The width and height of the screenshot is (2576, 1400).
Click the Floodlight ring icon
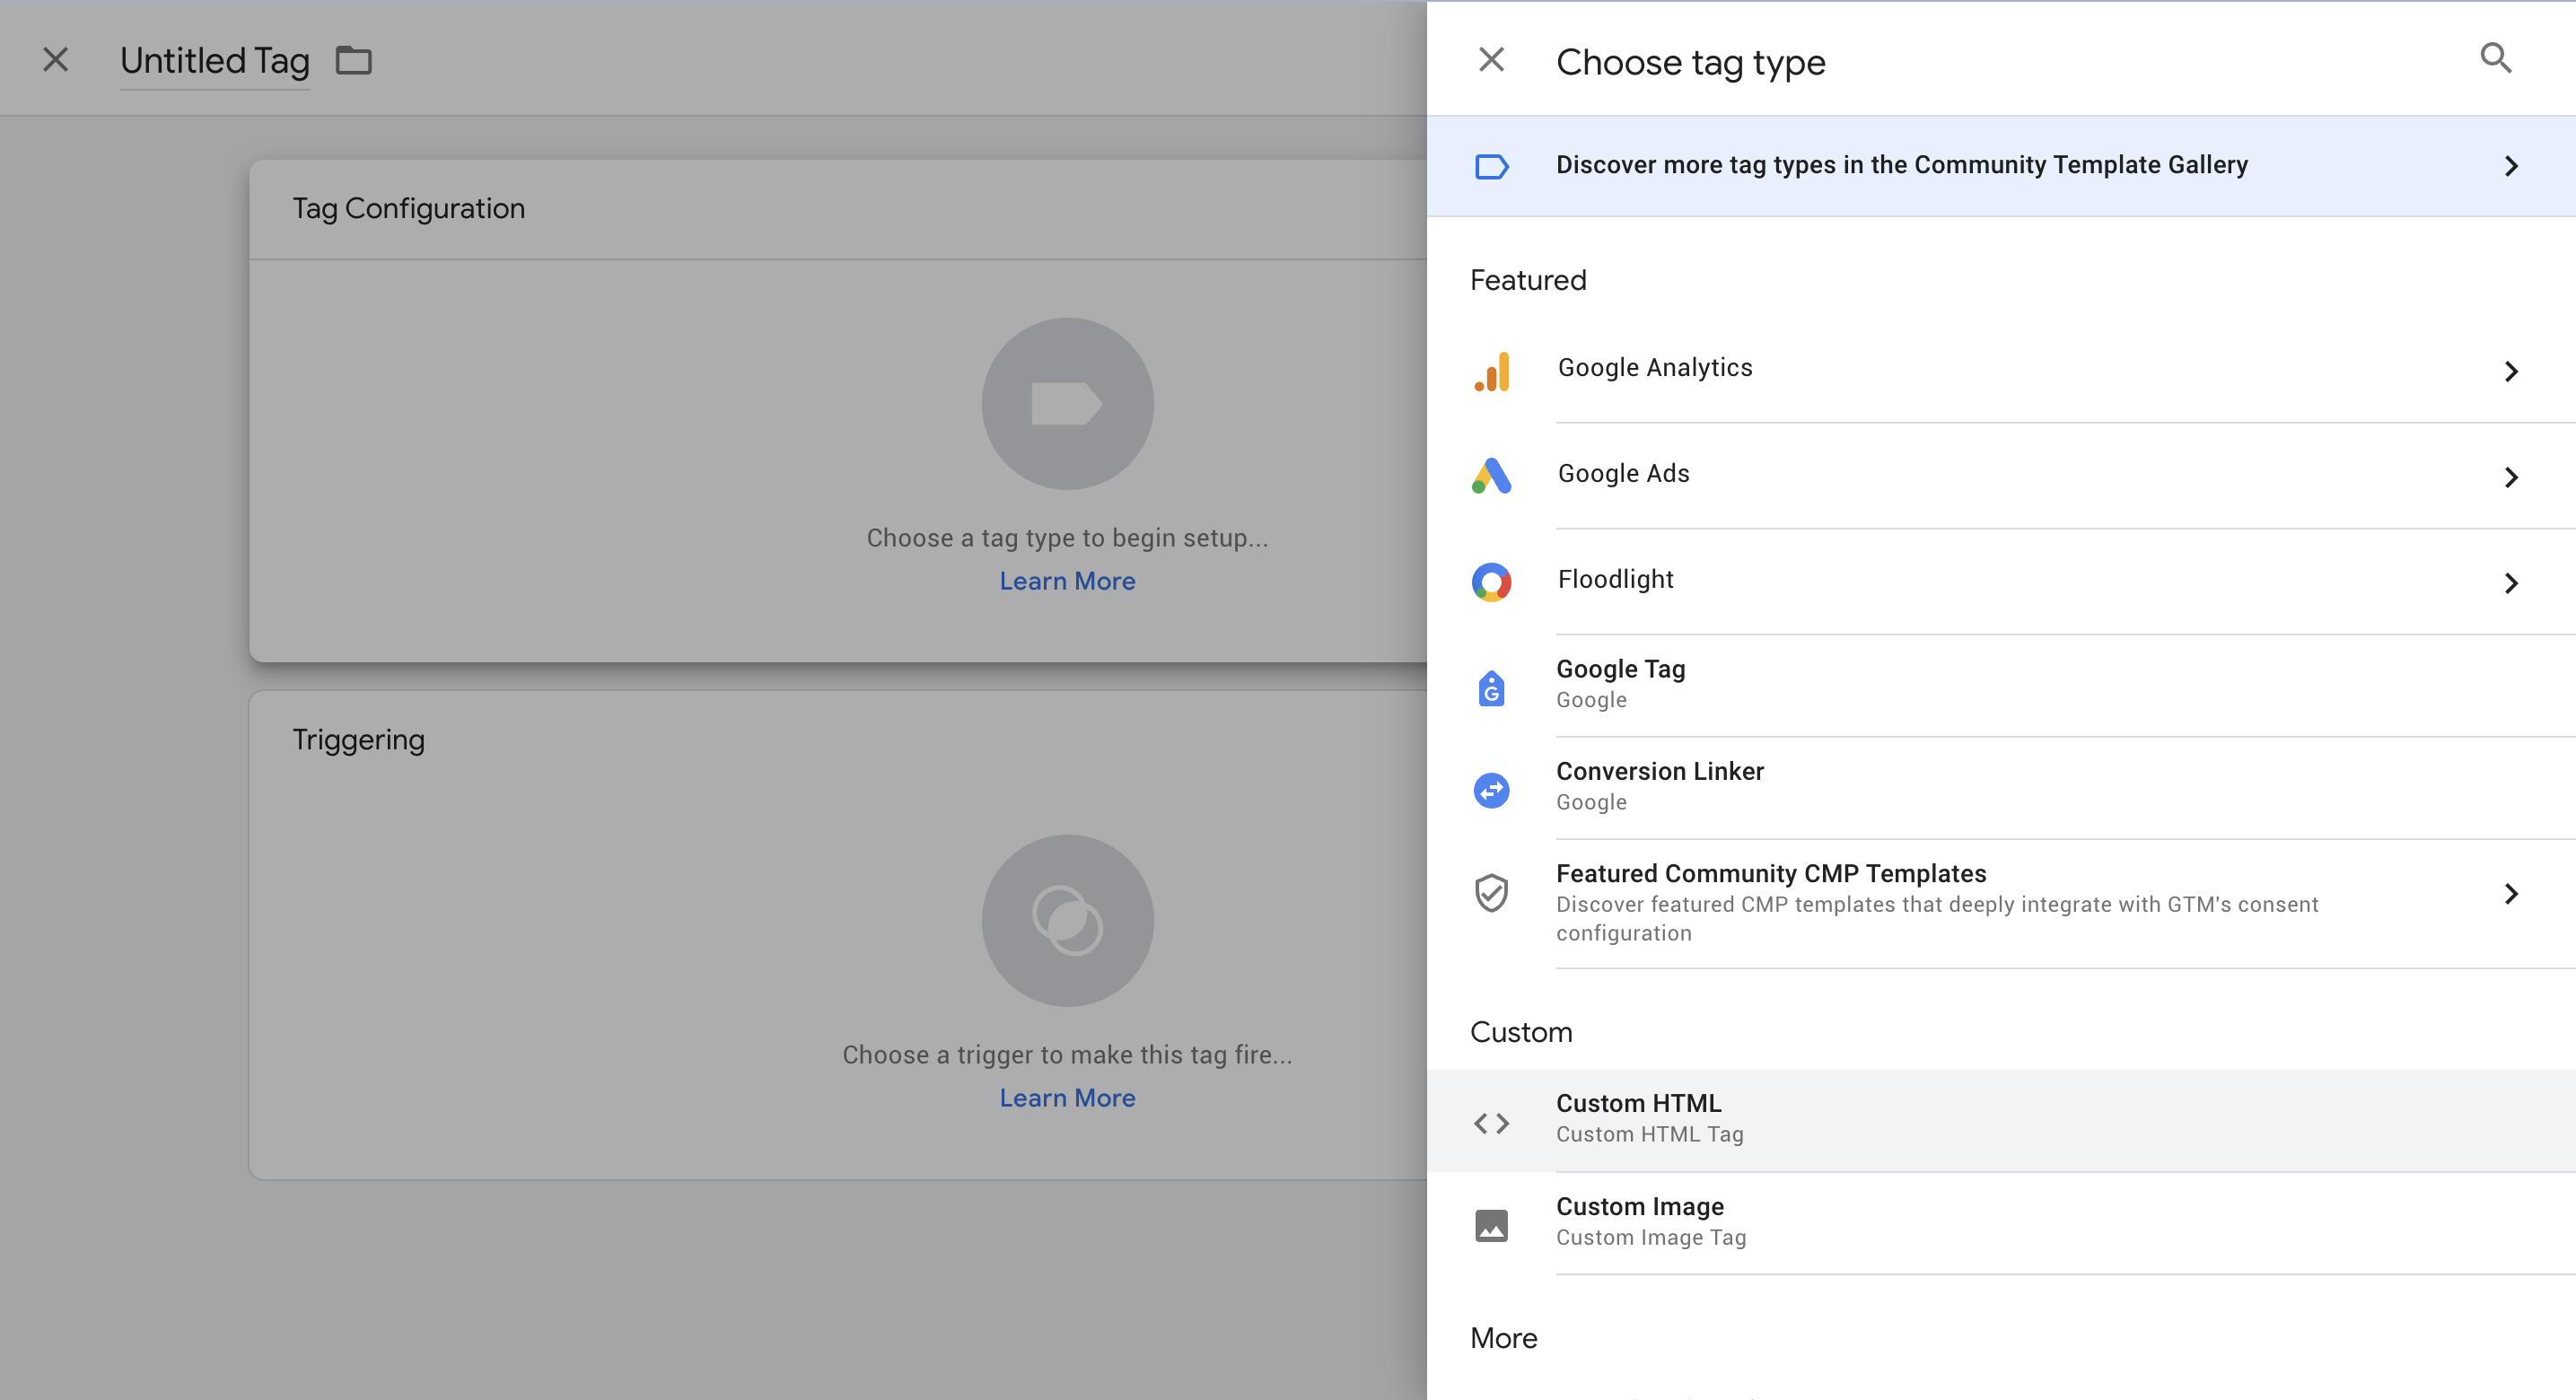[1491, 582]
